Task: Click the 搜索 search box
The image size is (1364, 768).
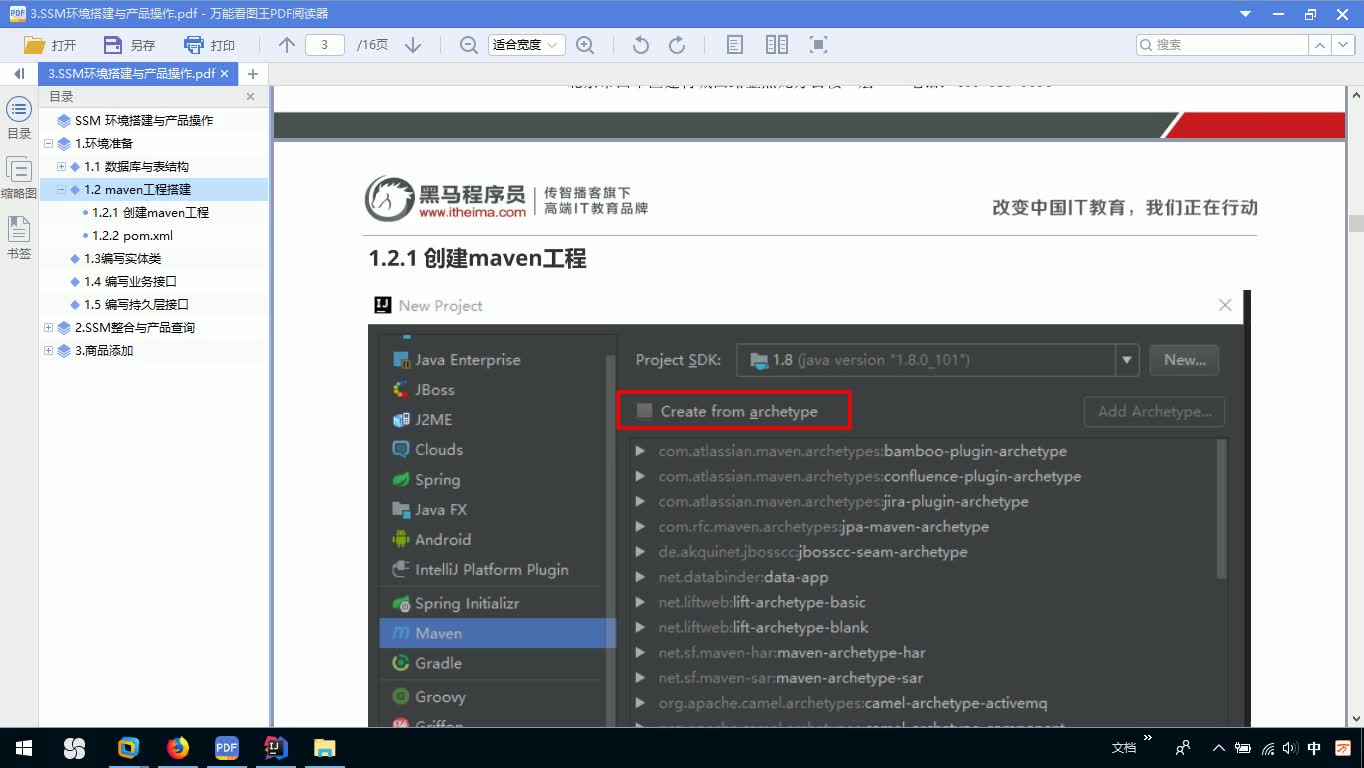Action: [x=1222, y=45]
